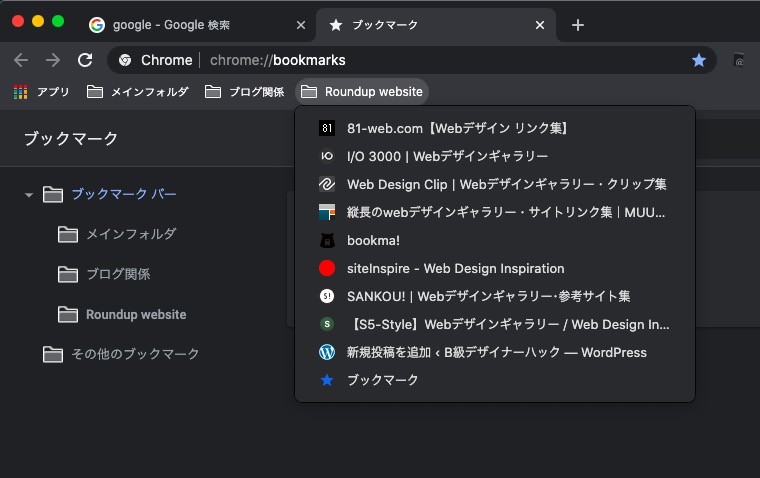Click the SANKOU! S! favicon
The image size is (760, 478).
pyautogui.click(x=327, y=296)
